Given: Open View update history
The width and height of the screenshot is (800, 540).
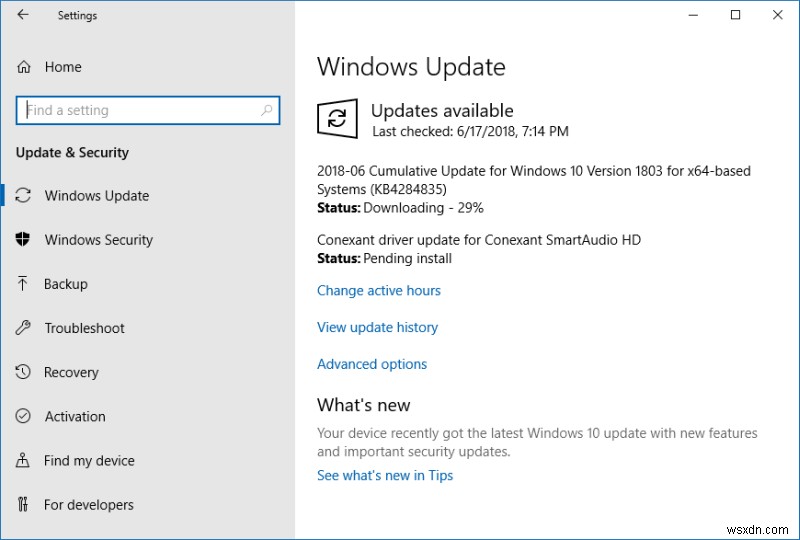Looking at the screenshot, I should pos(378,327).
